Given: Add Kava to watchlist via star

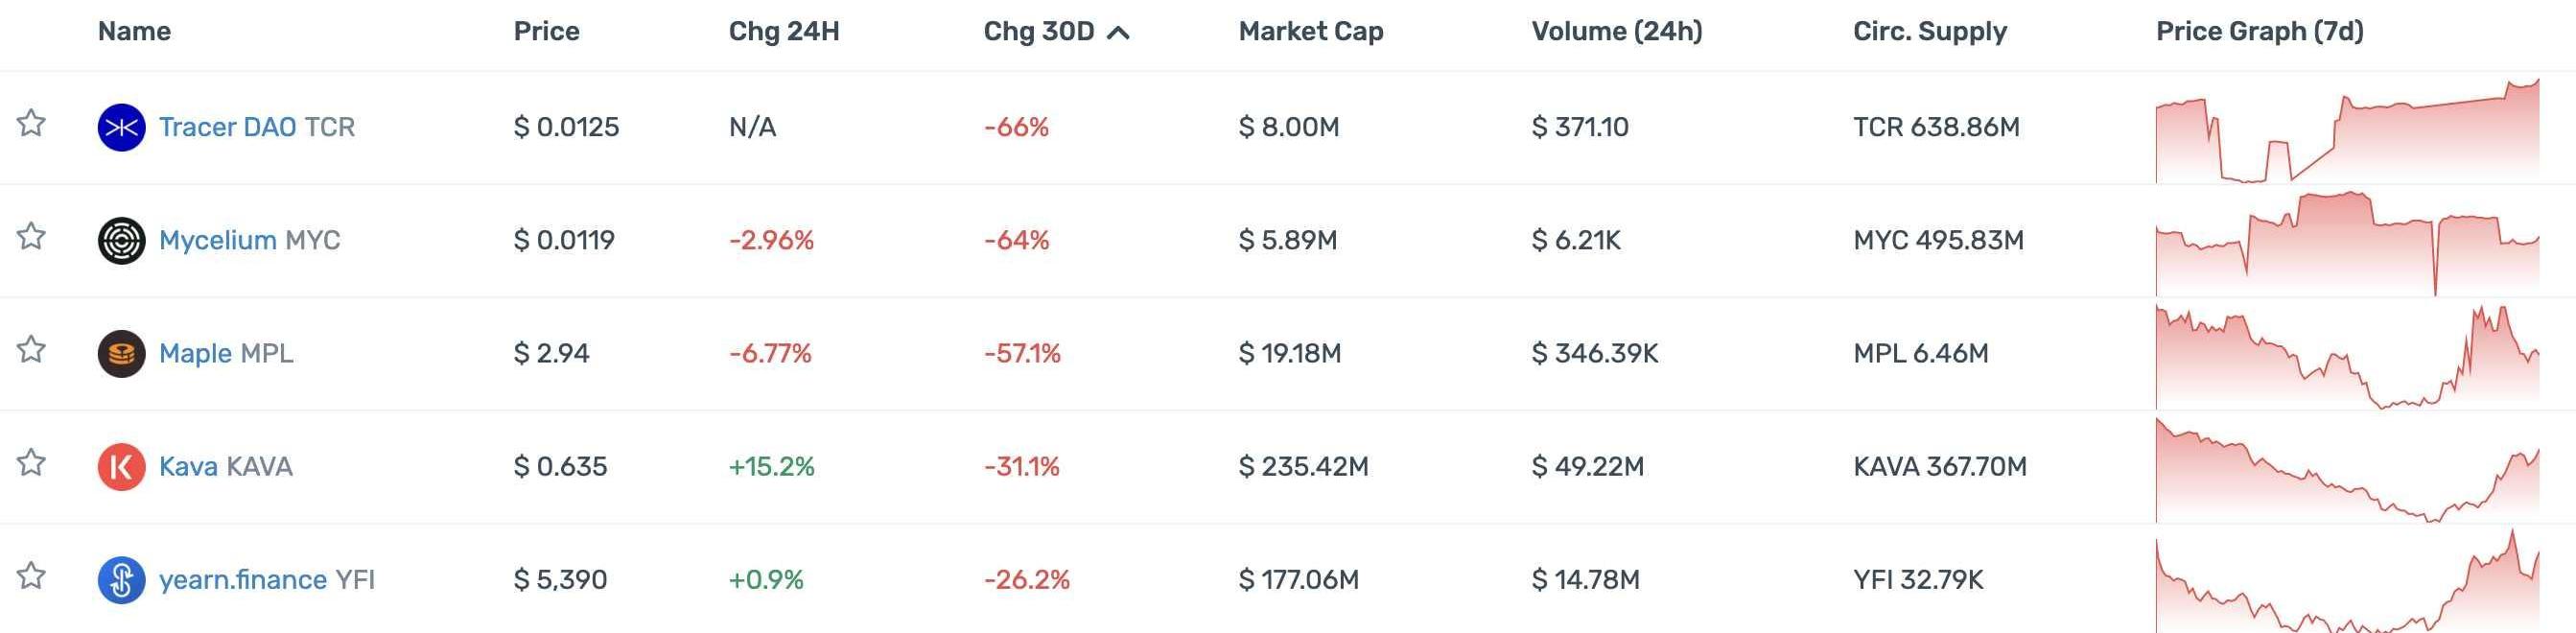Looking at the screenshot, I should [x=31, y=462].
